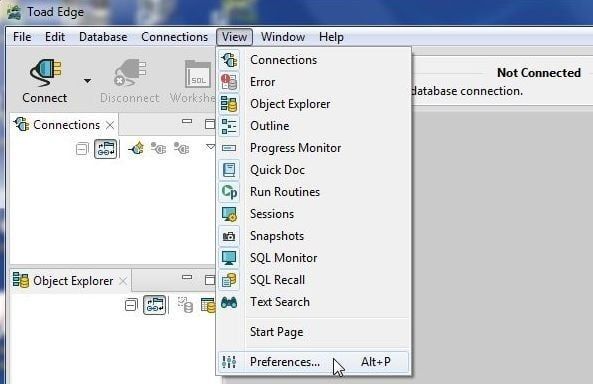Click the Connect plug icon in toolbar
This screenshot has height=384, width=593.
45,73
